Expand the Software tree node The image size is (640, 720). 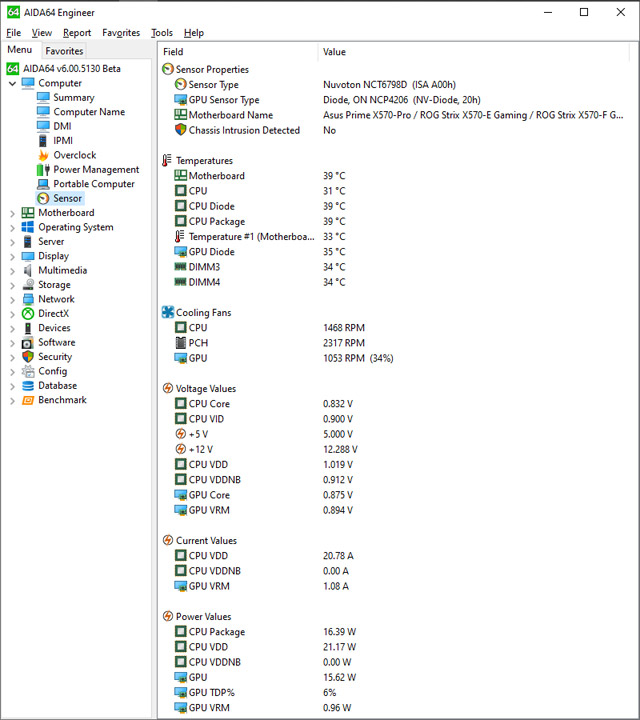coord(12,343)
